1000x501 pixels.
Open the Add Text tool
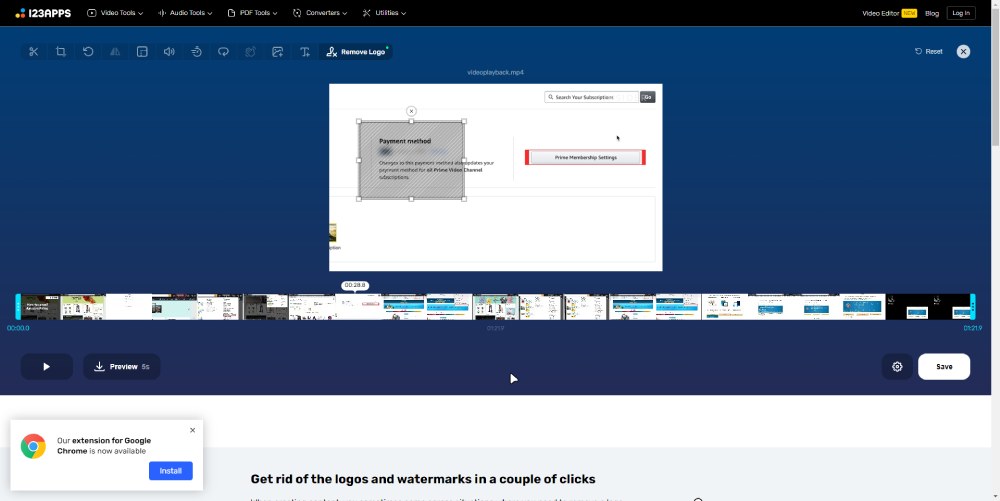305,52
